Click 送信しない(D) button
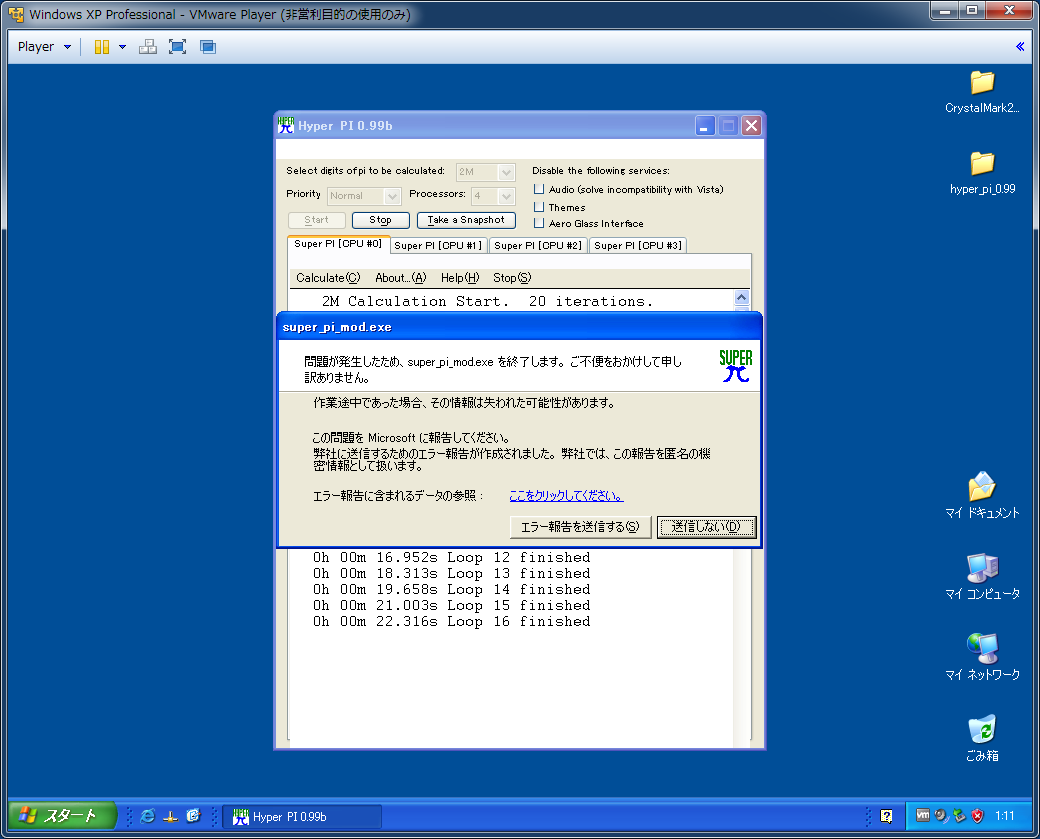Image resolution: width=1040 pixels, height=839 pixels. pos(706,527)
